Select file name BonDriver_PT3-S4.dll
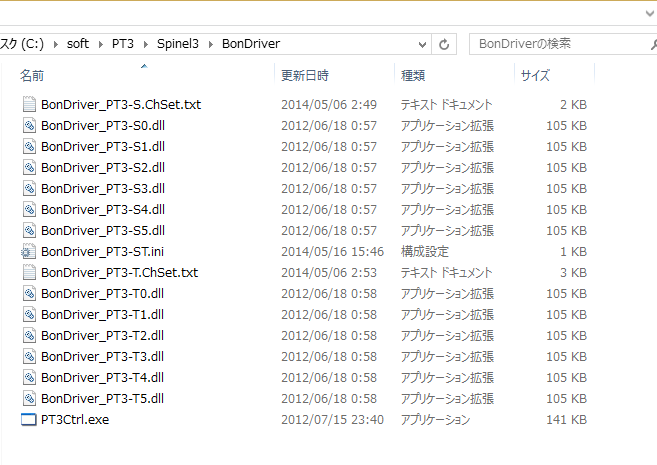657x465 pixels. pos(103,209)
